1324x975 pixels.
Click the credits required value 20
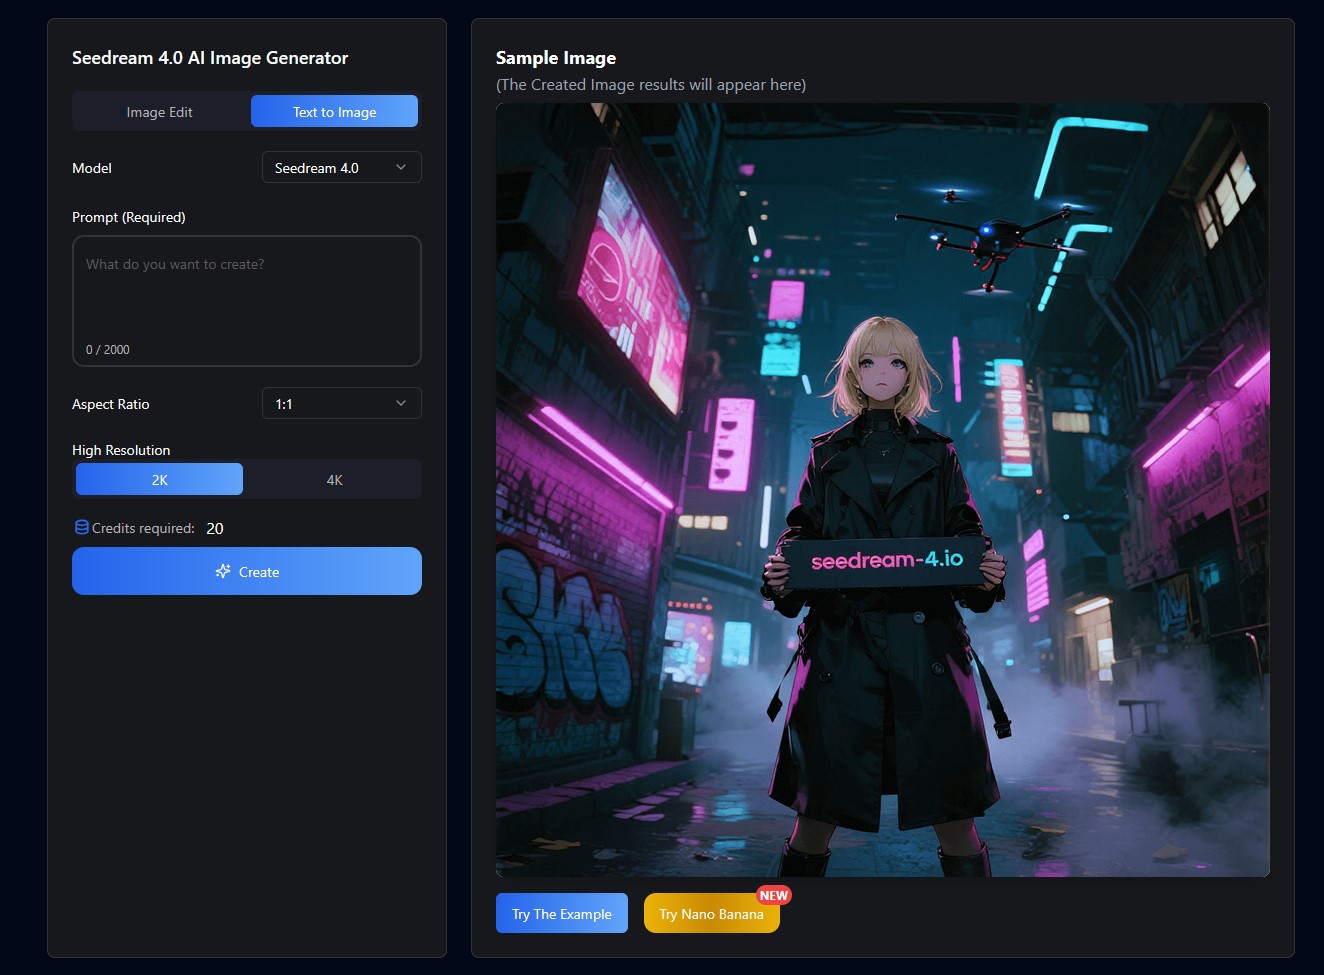click(x=215, y=529)
